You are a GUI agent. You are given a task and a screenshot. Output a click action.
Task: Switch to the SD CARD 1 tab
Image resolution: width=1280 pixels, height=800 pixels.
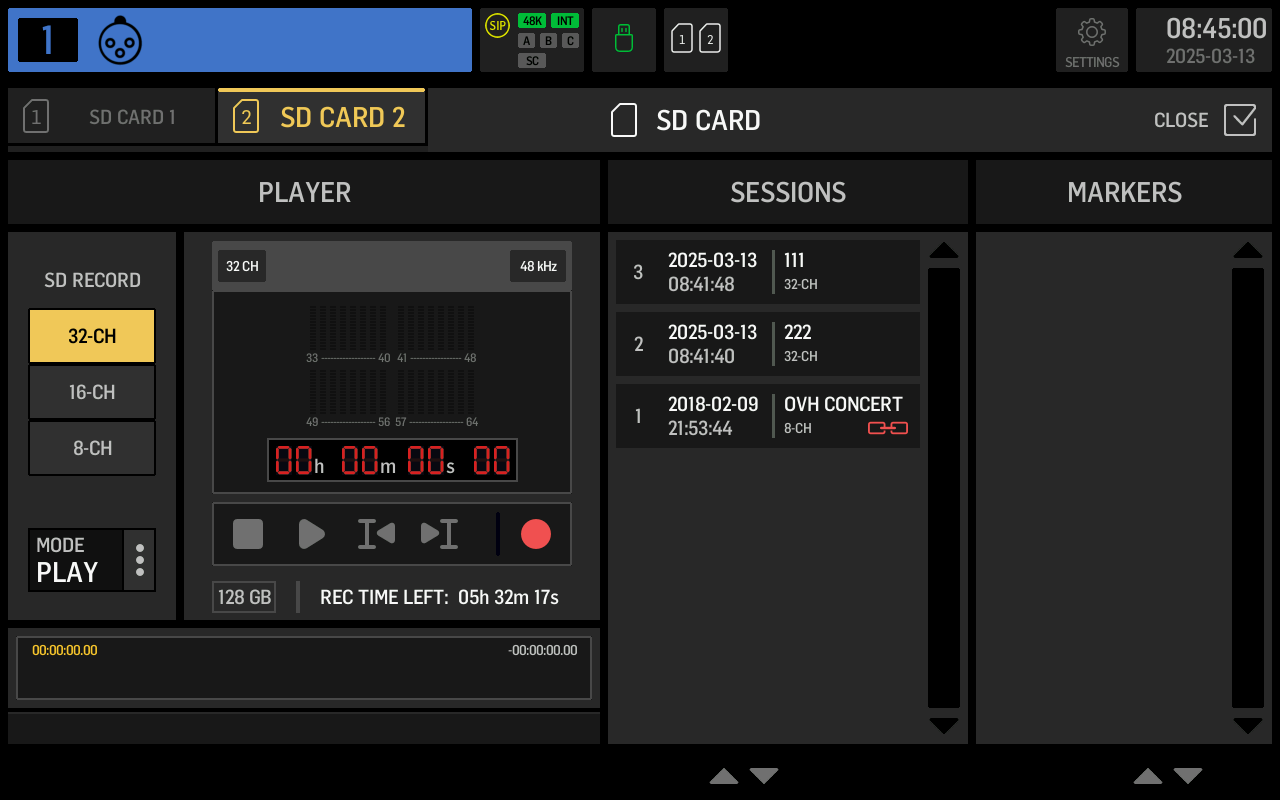click(112, 117)
